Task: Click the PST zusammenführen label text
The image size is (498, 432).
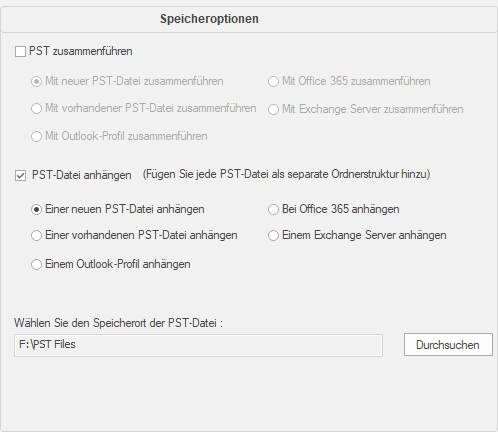Action: [81, 51]
